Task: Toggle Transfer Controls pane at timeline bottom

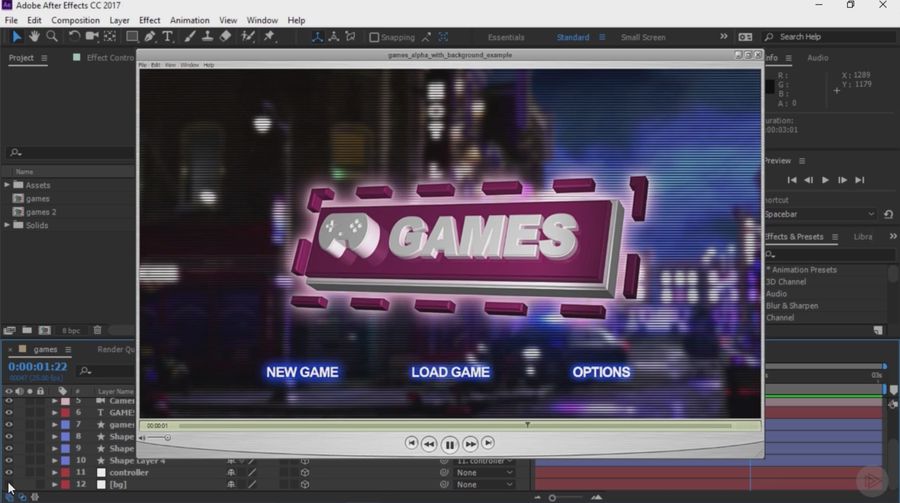Action: pyautogui.click(x=22, y=497)
